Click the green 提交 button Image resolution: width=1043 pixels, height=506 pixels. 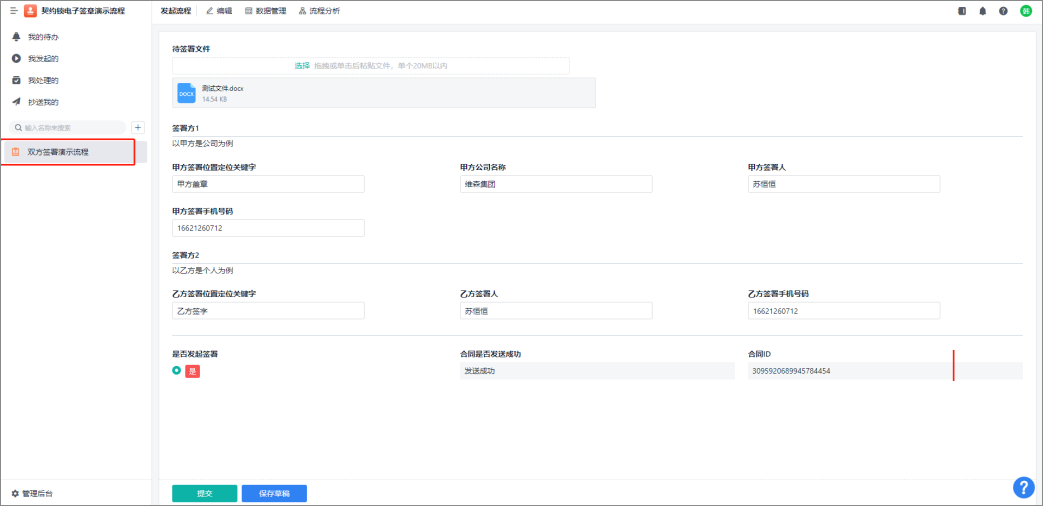pyautogui.click(x=204, y=493)
